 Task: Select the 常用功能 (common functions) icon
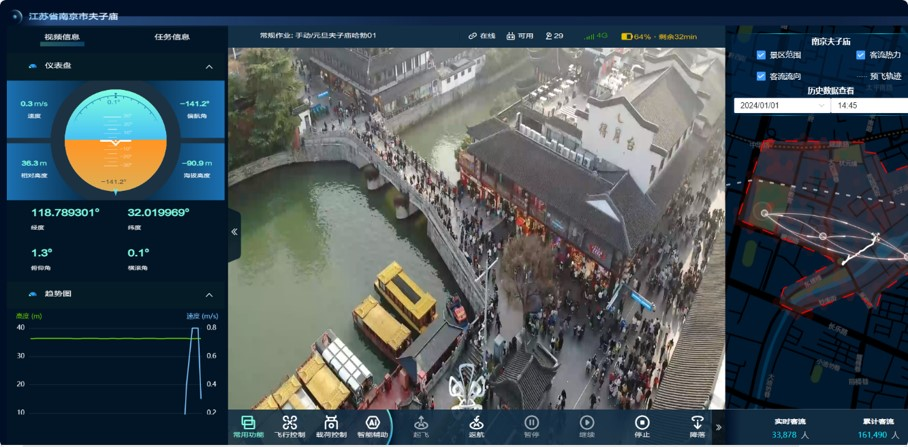click(x=248, y=423)
